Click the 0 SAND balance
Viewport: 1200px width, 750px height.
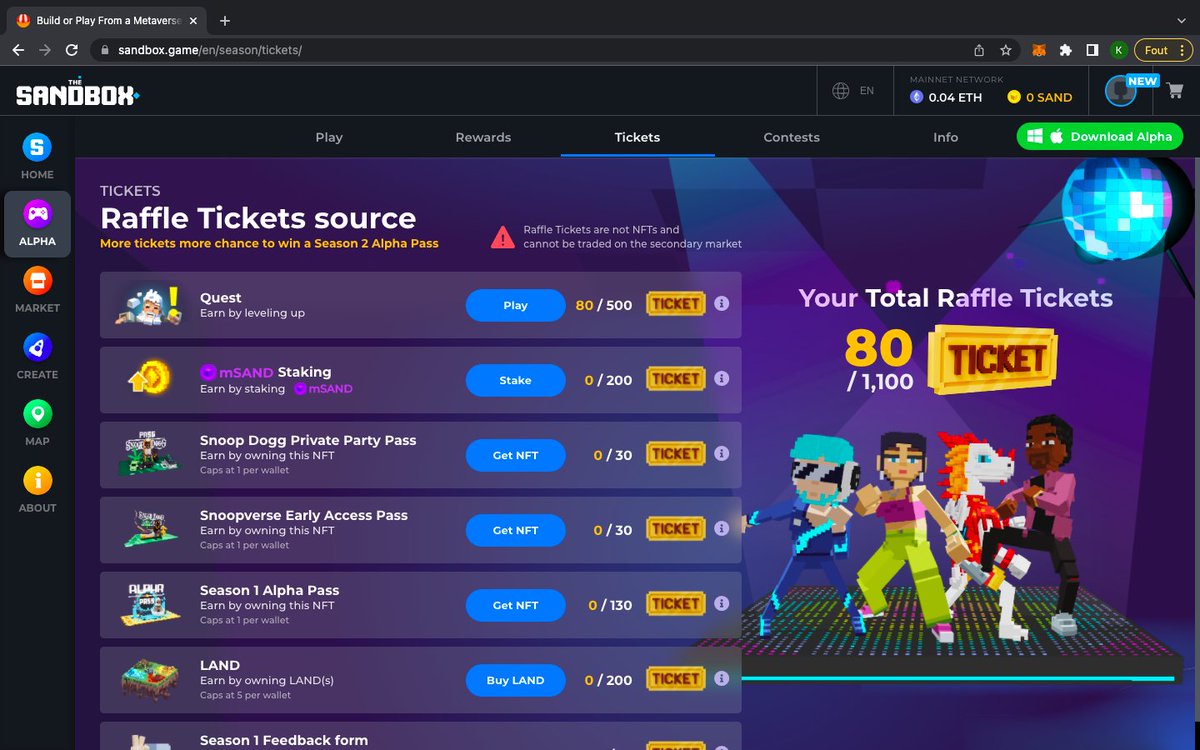[1039, 97]
